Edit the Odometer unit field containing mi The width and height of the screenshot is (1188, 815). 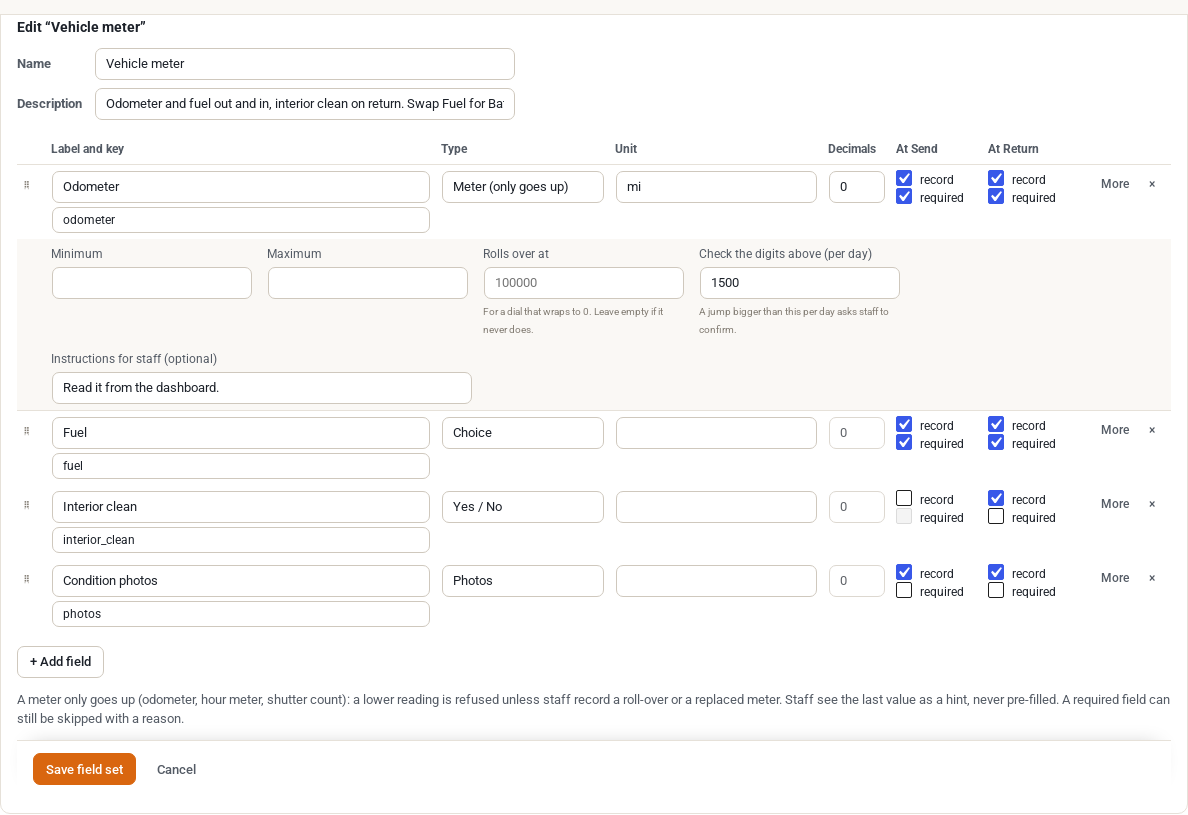716,187
